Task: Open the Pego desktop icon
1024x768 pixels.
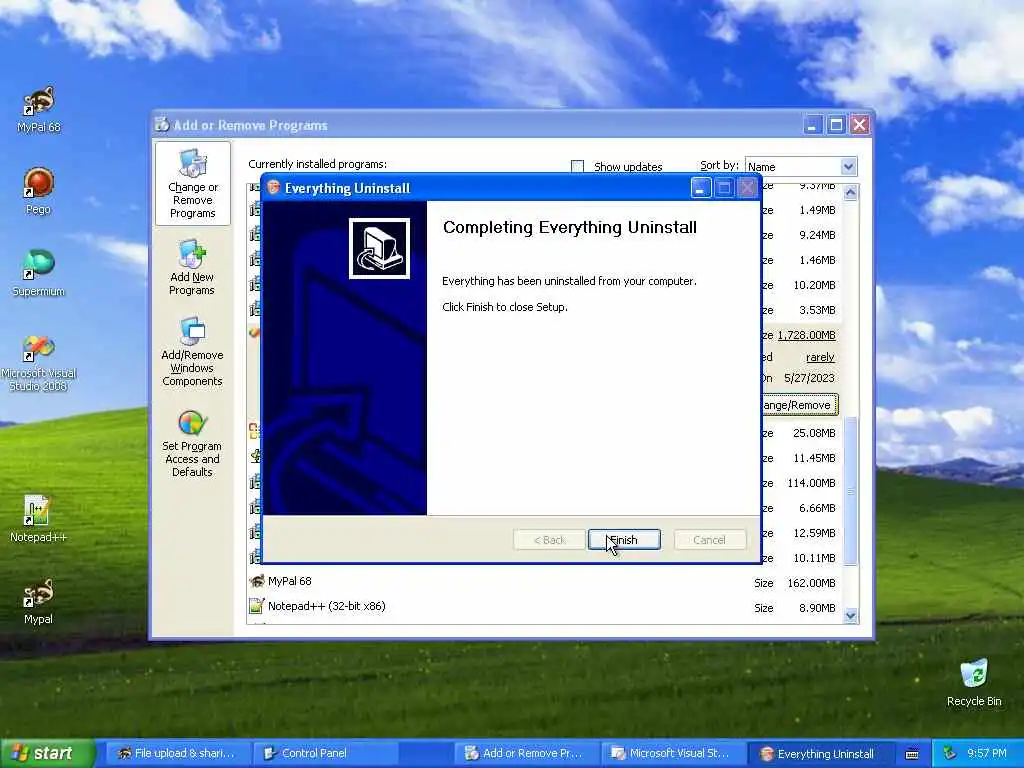Action: (x=39, y=191)
